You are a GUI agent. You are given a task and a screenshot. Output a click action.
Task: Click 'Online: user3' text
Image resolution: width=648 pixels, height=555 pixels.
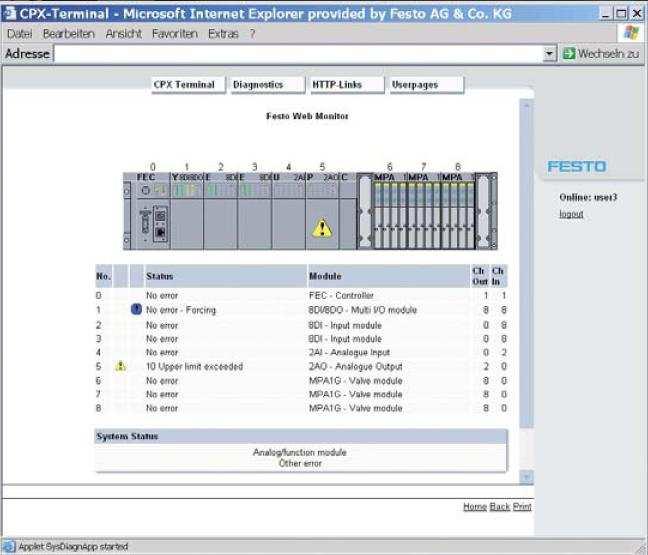tap(588, 197)
